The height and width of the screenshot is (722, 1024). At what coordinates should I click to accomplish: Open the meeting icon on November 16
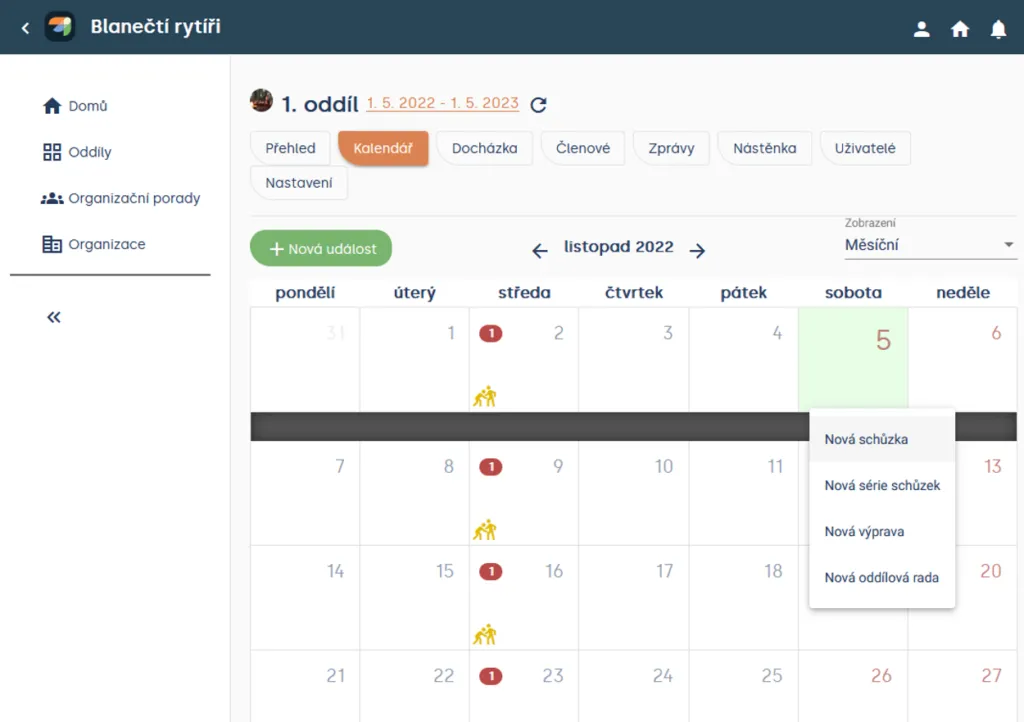(x=485, y=634)
